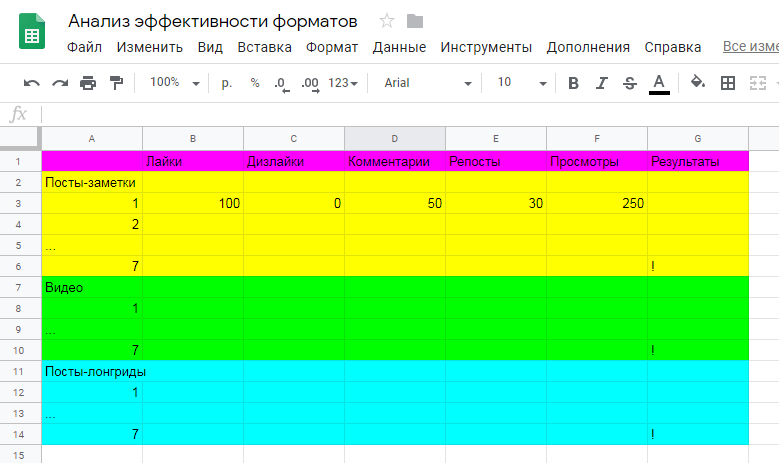
Task: Open the Формат menu
Action: (332, 47)
